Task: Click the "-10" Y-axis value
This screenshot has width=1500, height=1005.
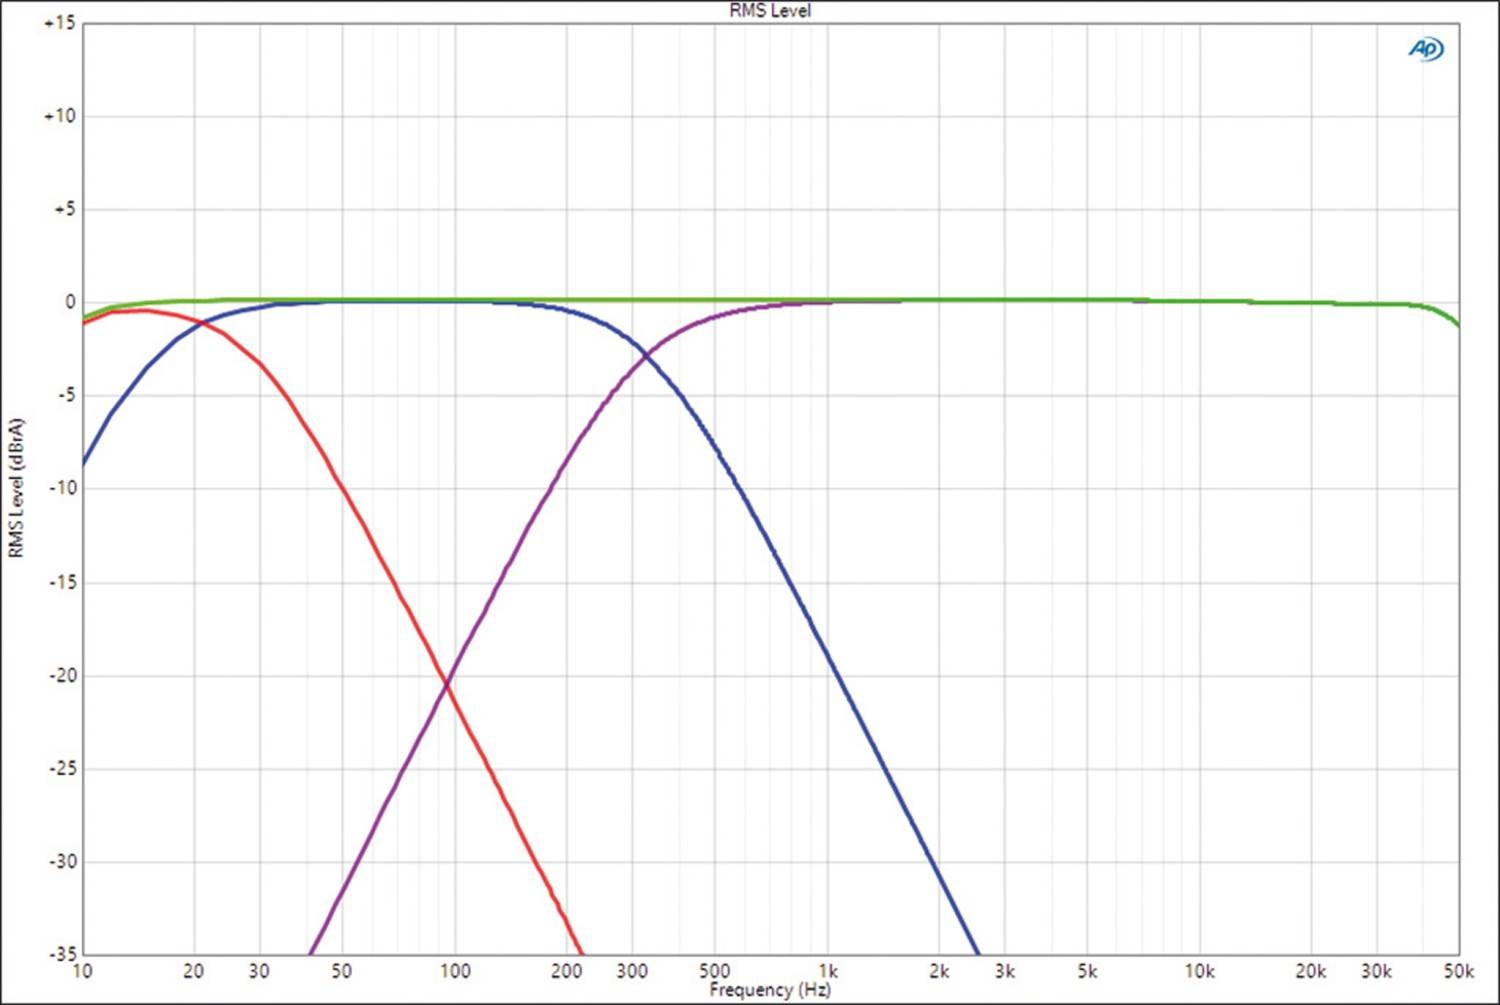Action: 62,488
